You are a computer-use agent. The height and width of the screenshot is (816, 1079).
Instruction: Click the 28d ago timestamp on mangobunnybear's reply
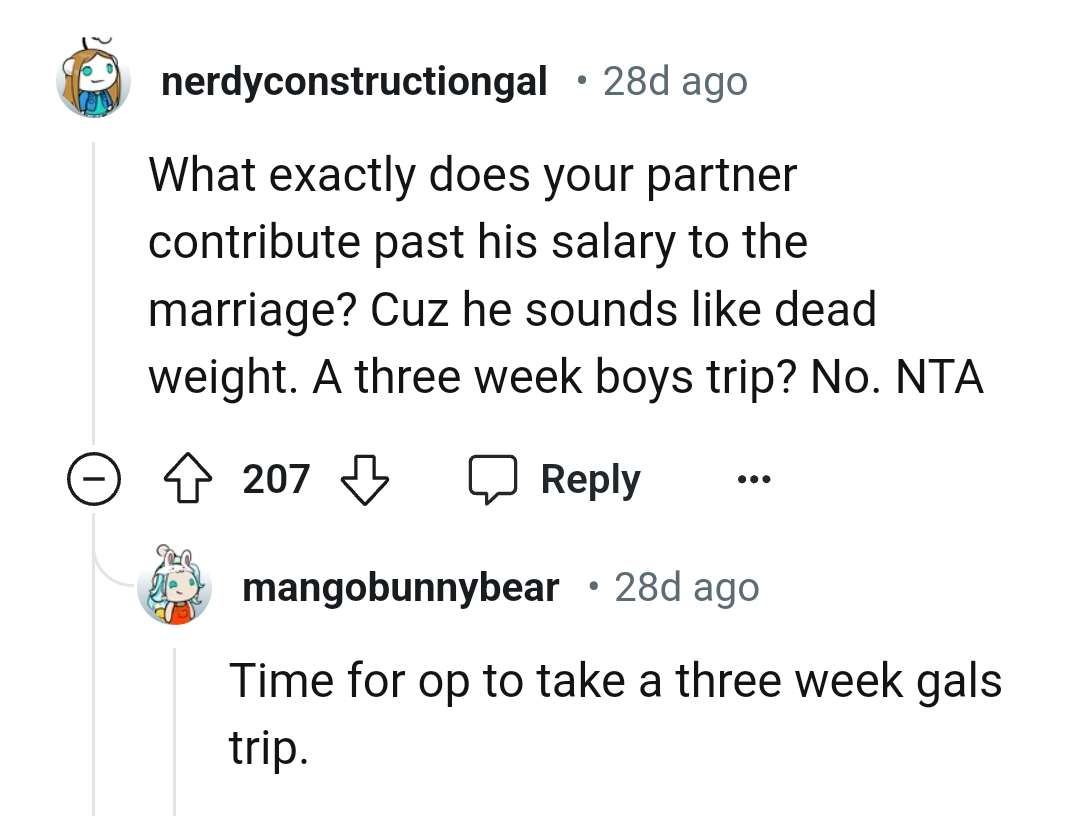[x=686, y=587]
